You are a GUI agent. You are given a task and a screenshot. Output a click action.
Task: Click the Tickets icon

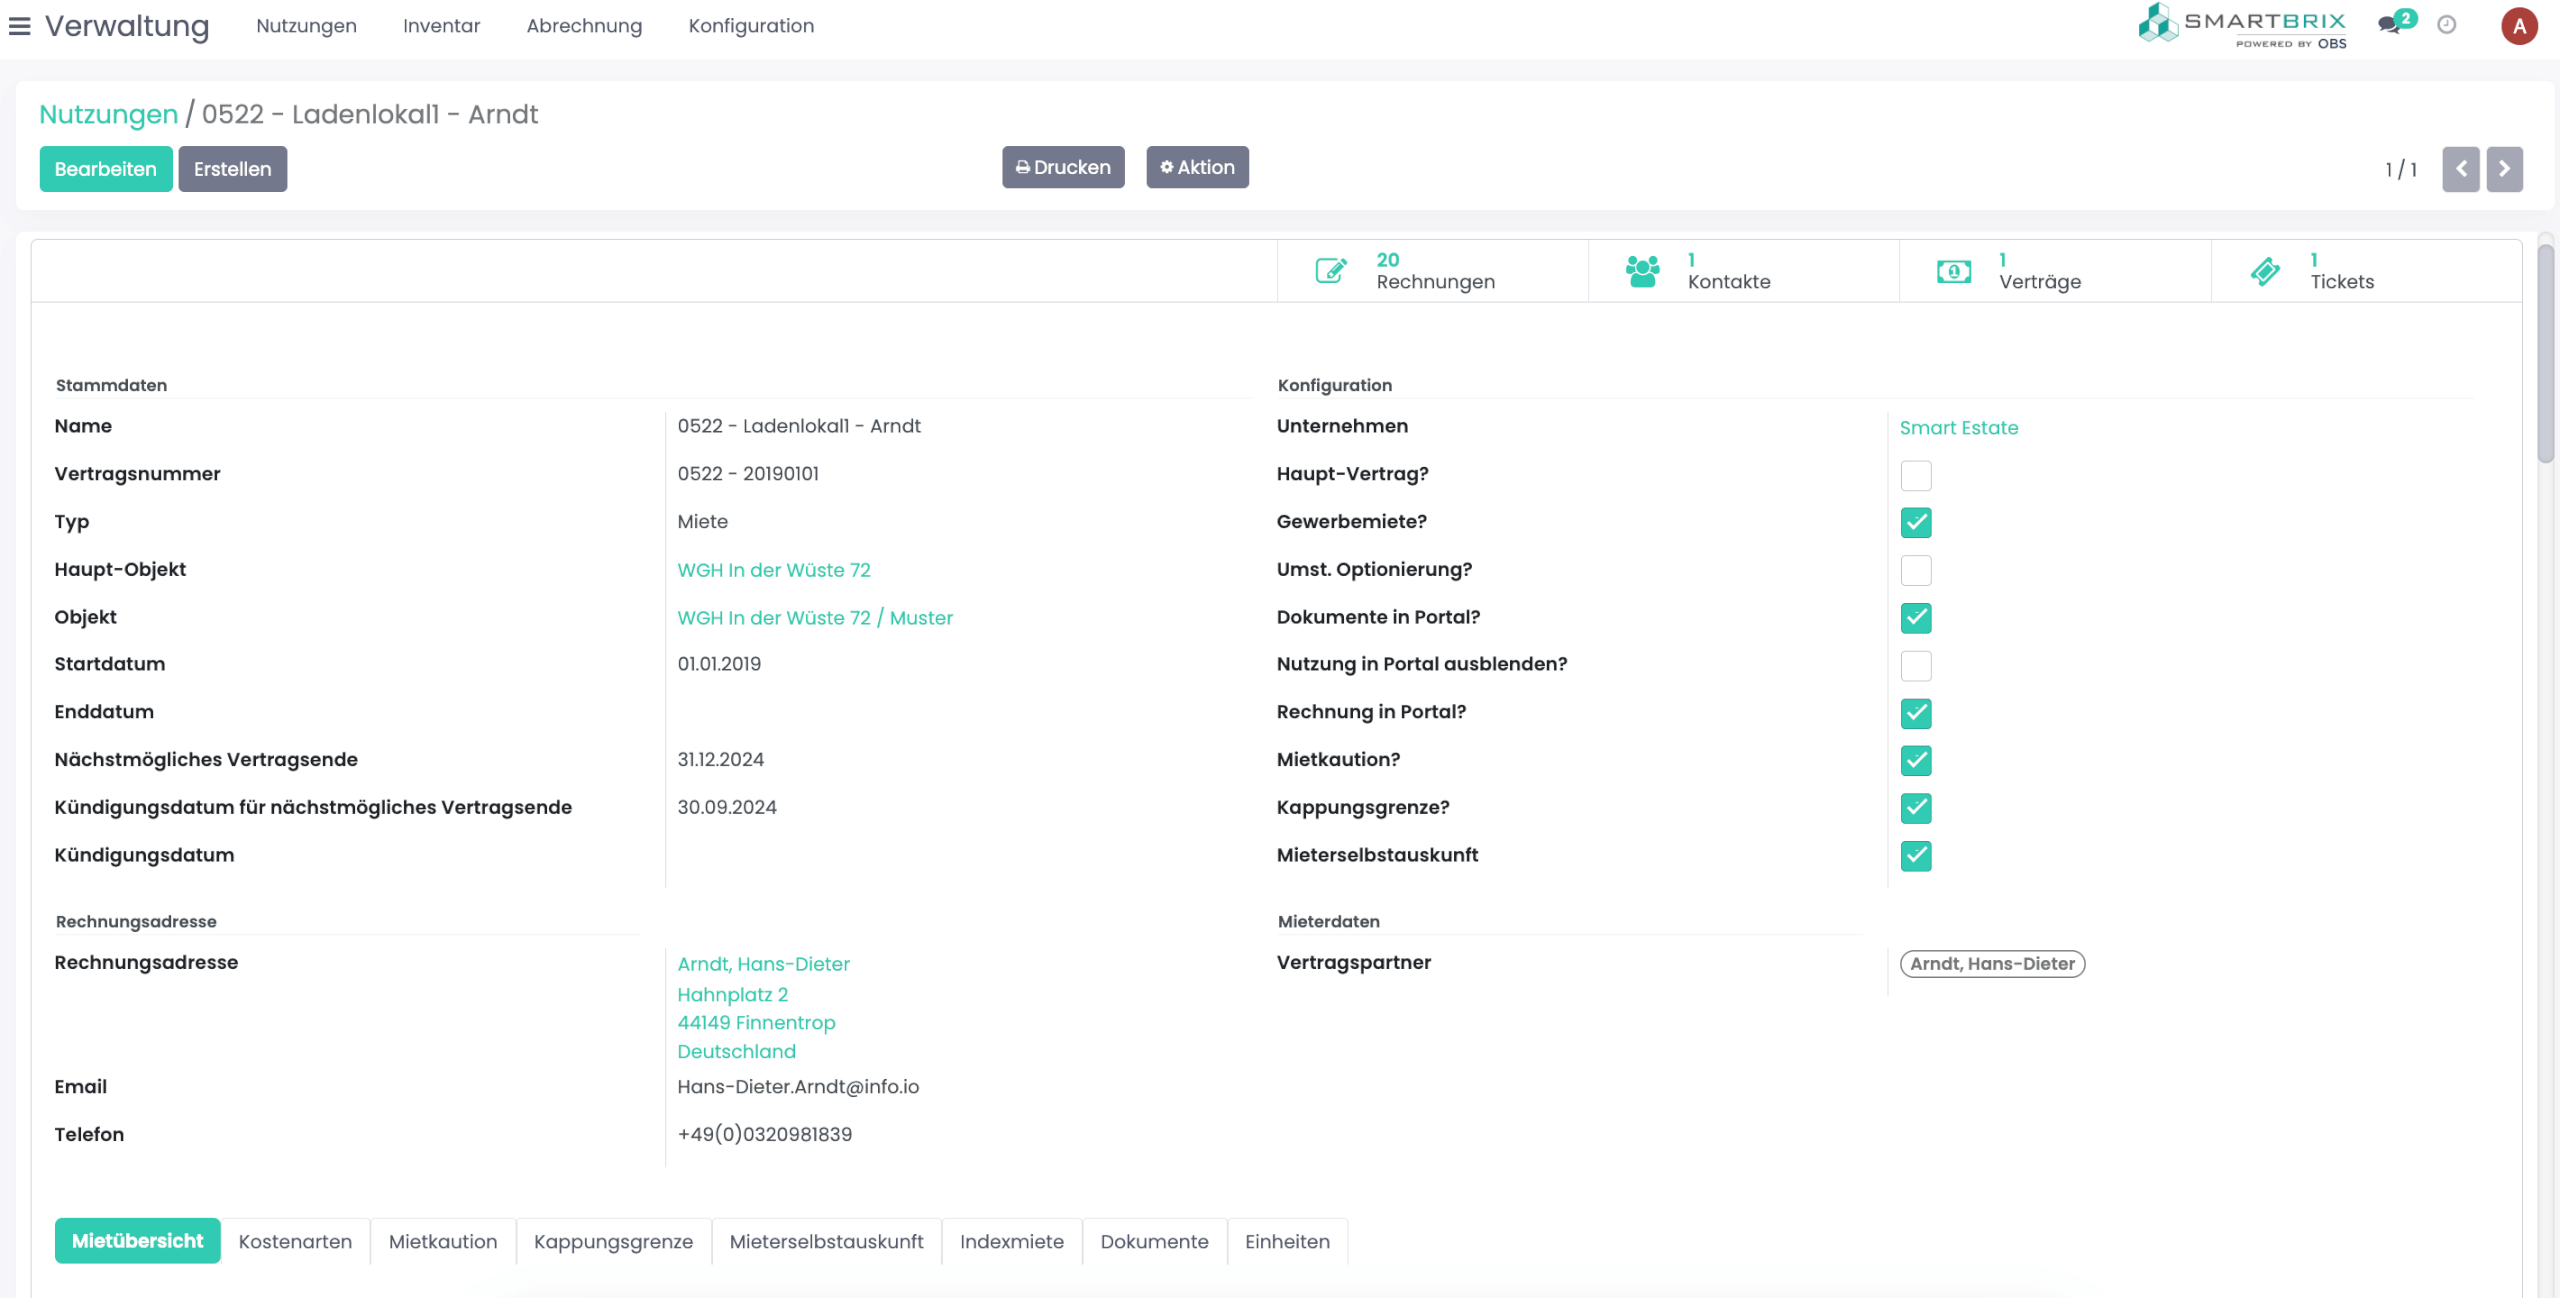(2265, 271)
